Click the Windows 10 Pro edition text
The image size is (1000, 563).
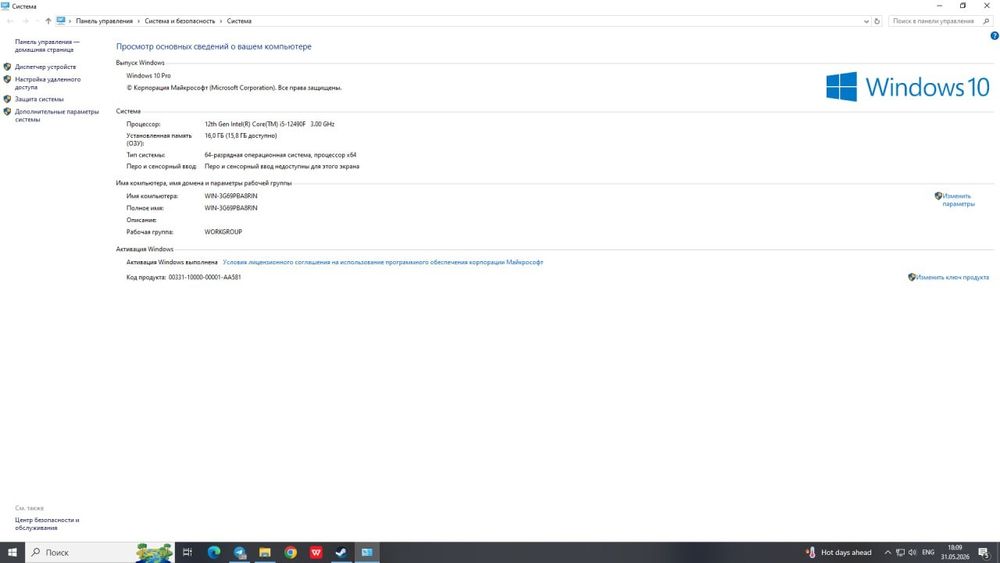149,76
